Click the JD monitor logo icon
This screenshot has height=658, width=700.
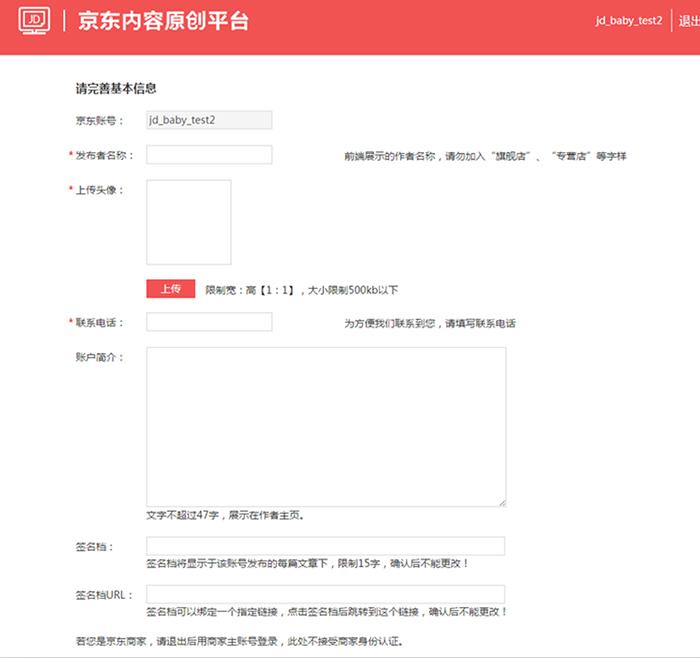(x=34, y=21)
